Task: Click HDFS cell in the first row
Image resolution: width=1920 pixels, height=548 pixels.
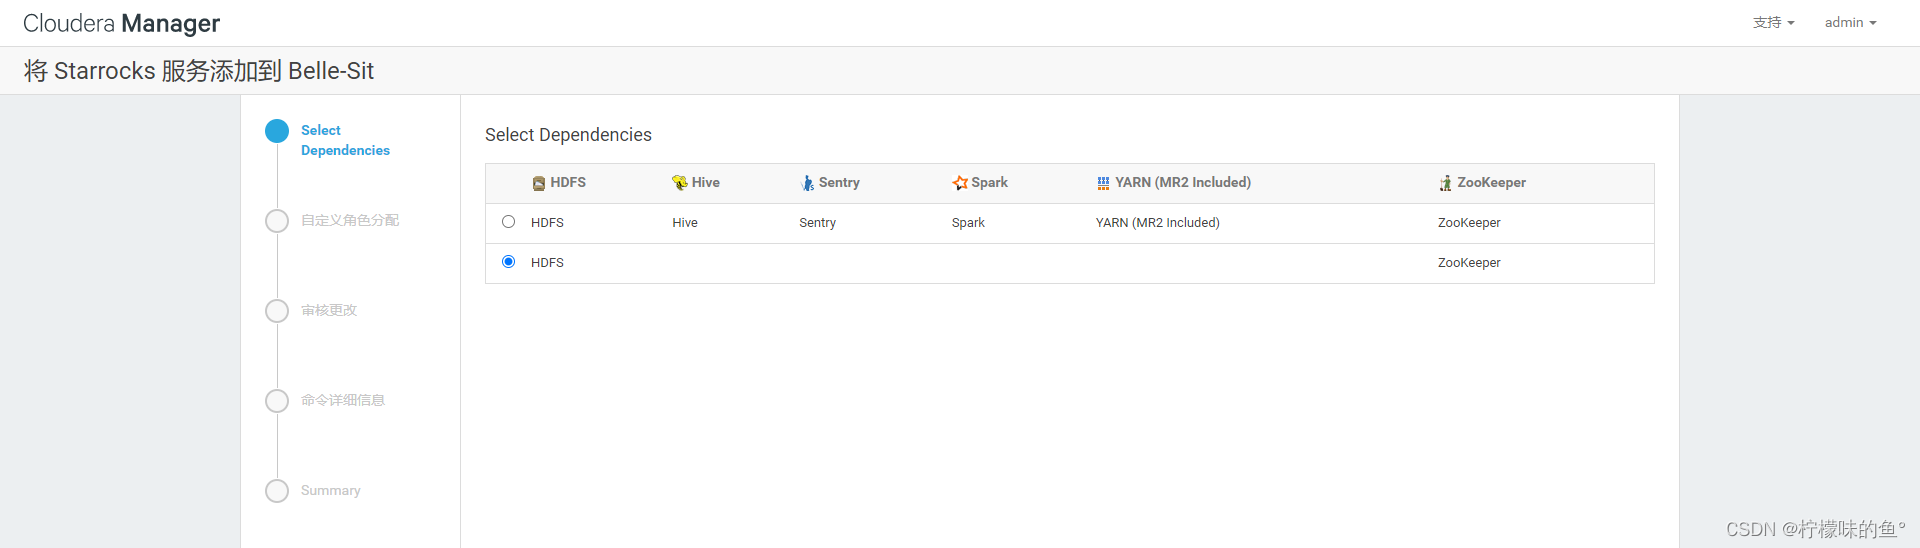Action: click(x=547, y=223)
